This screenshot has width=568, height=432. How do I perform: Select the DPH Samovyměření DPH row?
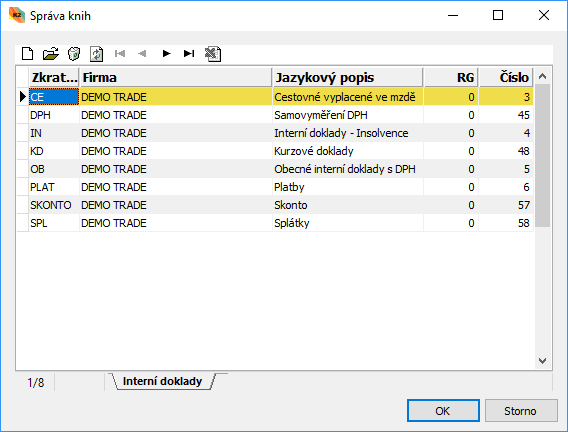275,115
